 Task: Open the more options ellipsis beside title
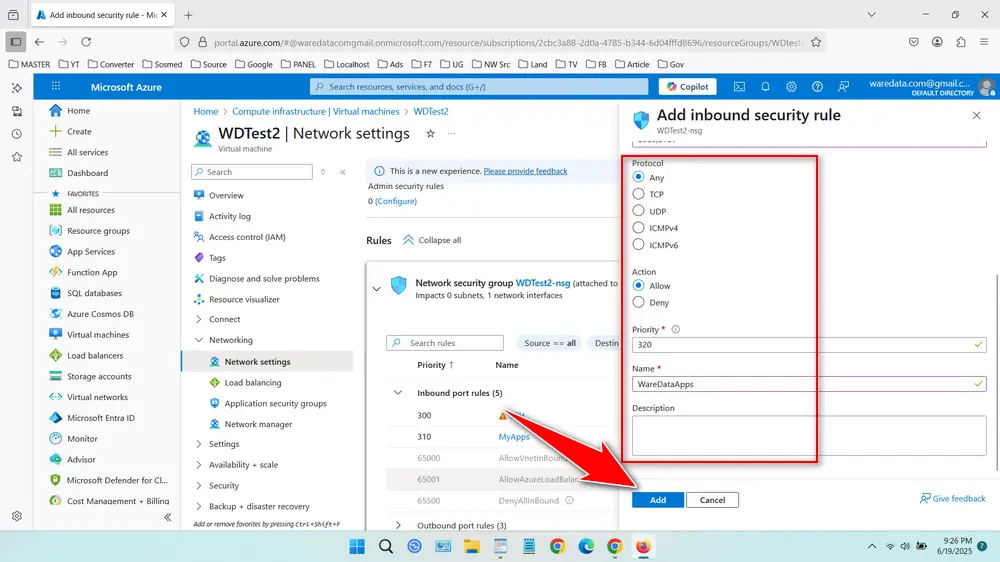click(452, 133)
